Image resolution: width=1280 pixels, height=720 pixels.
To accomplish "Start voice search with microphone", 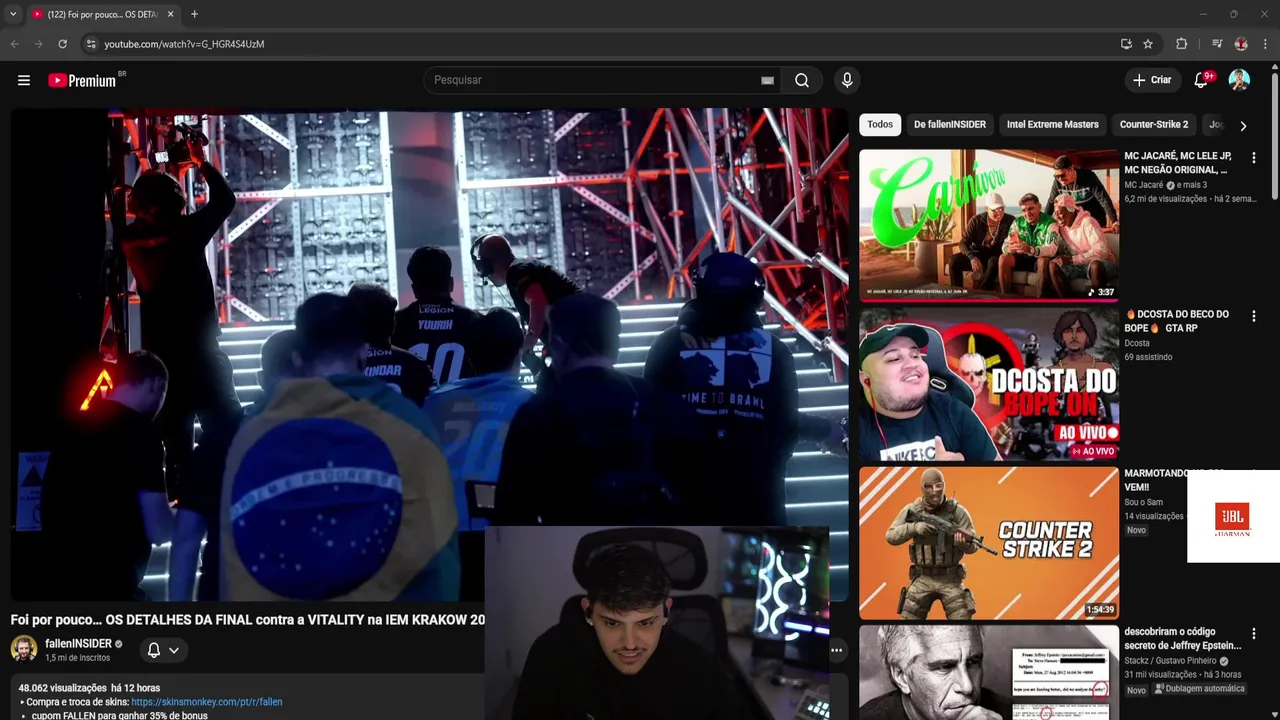I will point(847,80).
